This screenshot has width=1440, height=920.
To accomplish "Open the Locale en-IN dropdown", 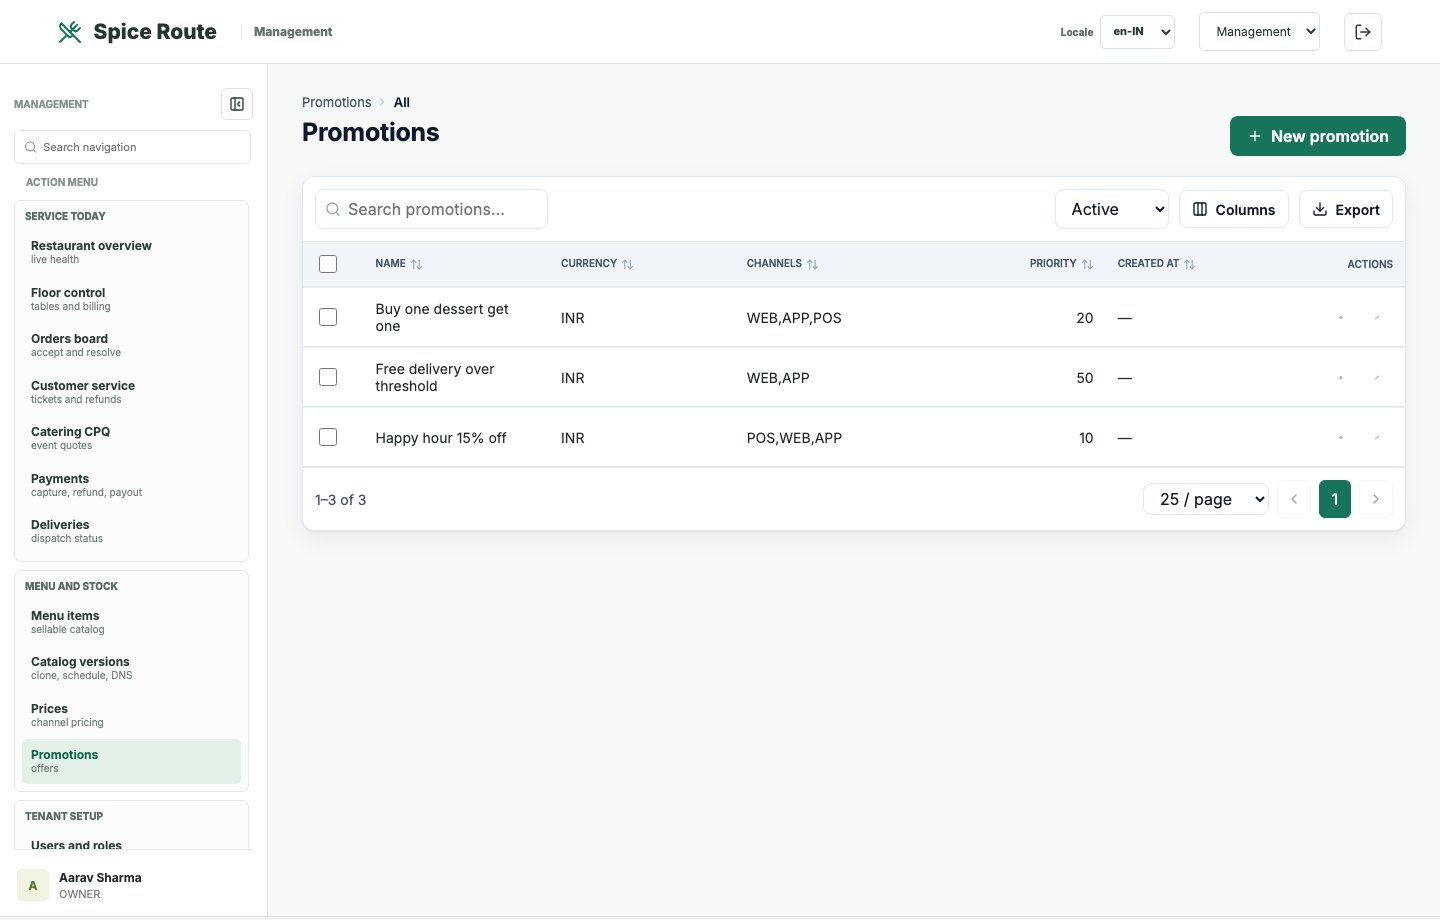I will click(1137, 32).
